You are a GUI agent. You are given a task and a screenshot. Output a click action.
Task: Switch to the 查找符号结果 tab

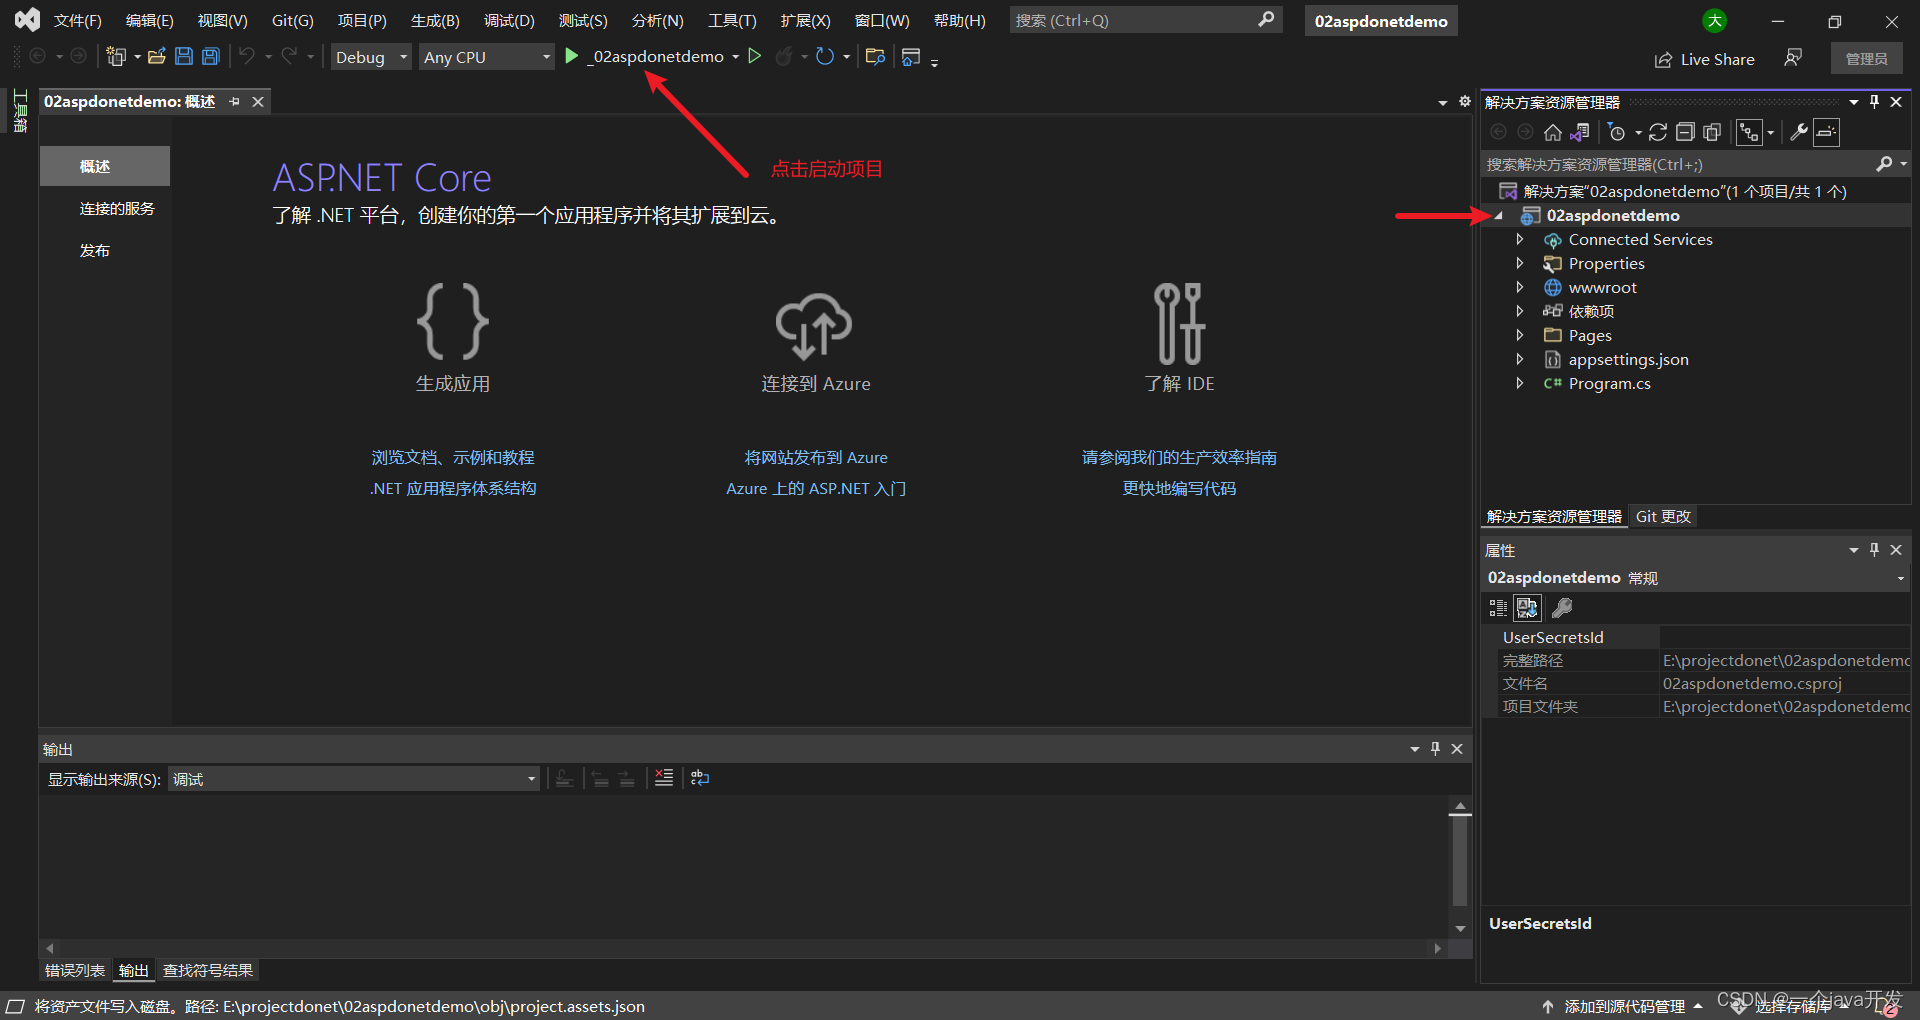pyautogui.click(x=208, y=970)
